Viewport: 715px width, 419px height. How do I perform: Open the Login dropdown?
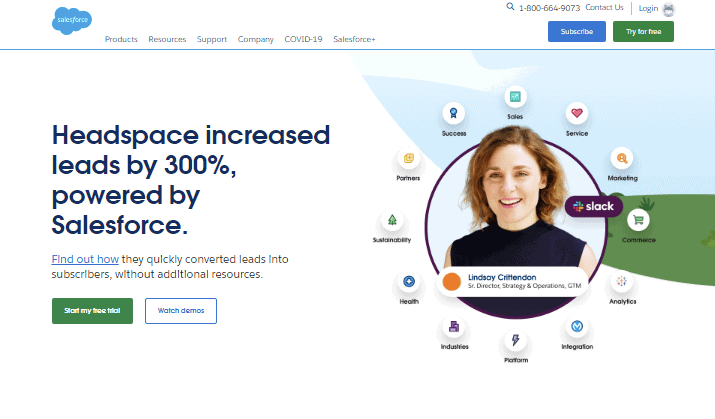tap(648, 8)
